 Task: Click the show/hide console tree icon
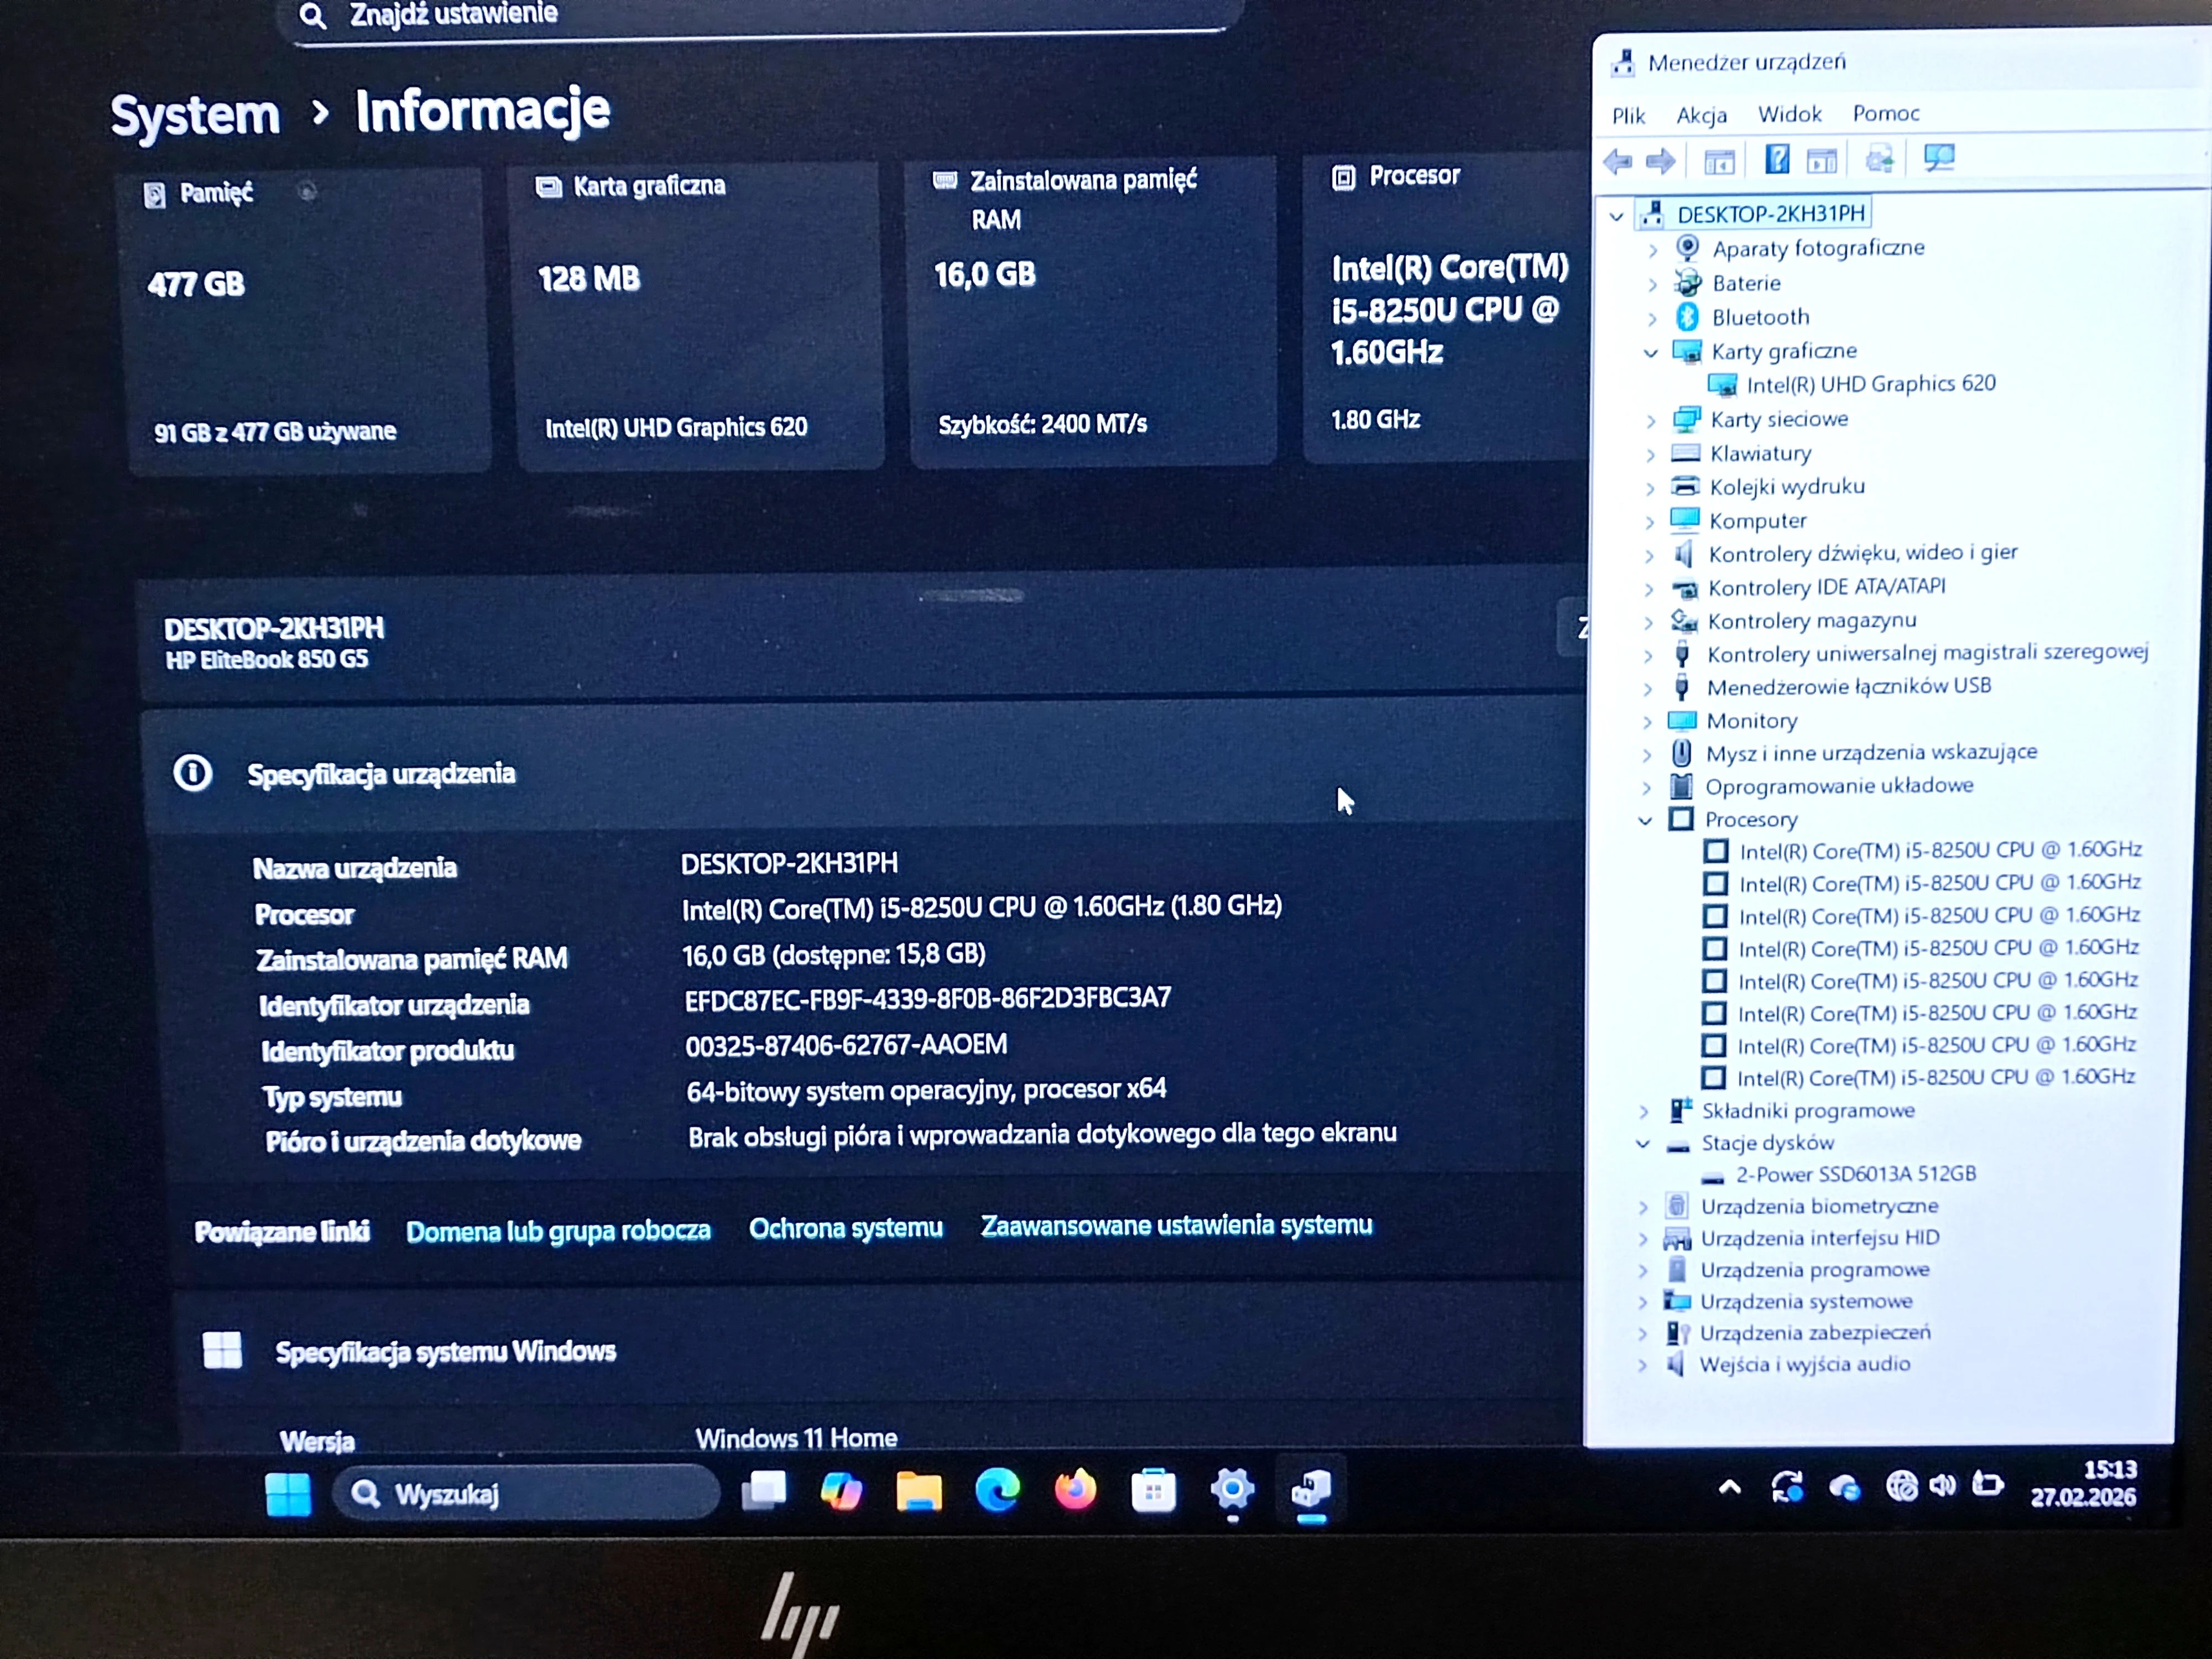click(x=1719, y=160)
